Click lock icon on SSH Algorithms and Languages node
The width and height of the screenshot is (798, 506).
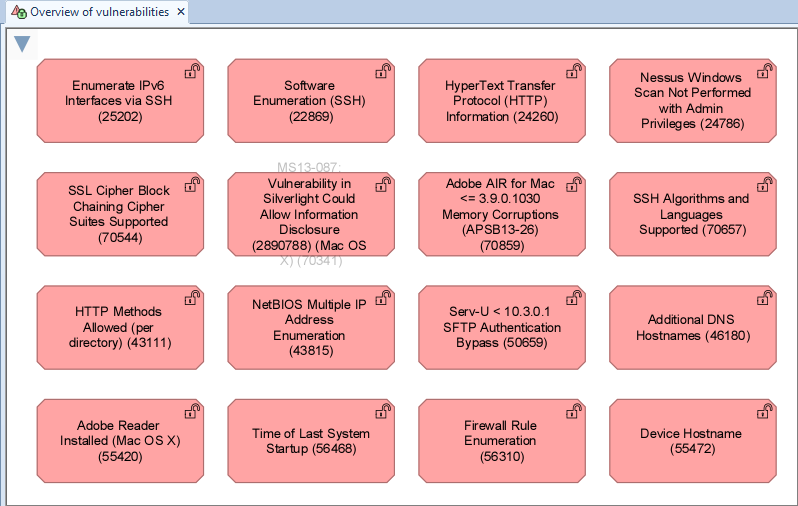coord(764,185)
